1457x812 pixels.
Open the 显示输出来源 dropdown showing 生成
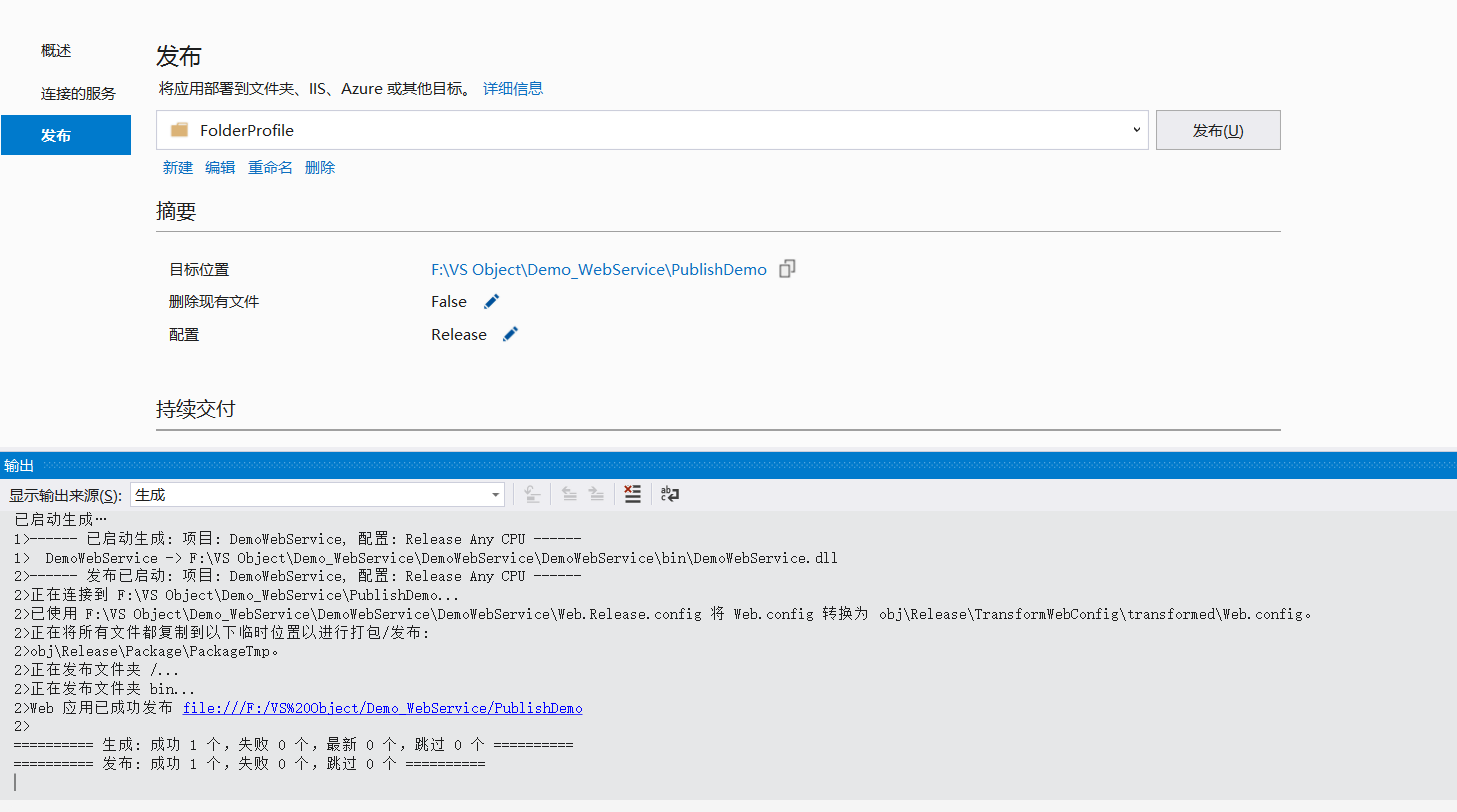[x=494, y=493]
